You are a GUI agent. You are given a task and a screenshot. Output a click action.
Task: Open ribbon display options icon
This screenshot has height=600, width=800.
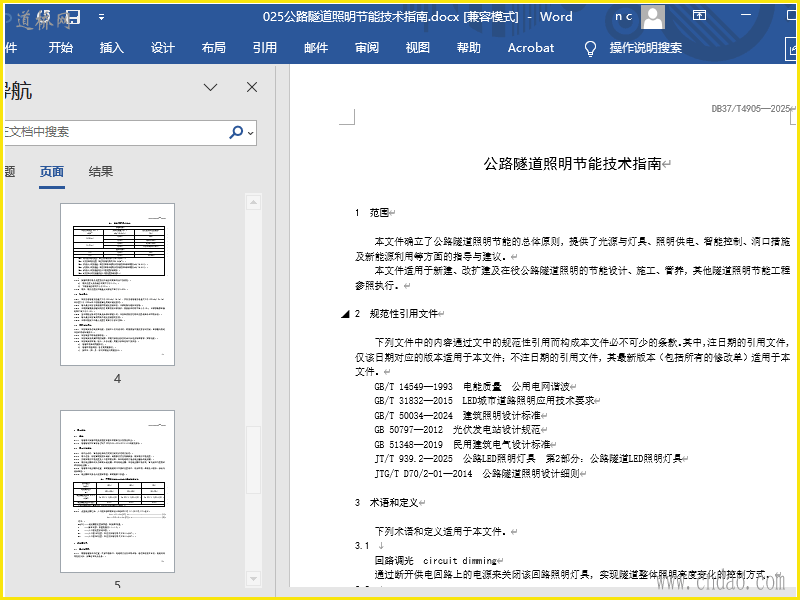pyautogui.click(x=699, y=15)
